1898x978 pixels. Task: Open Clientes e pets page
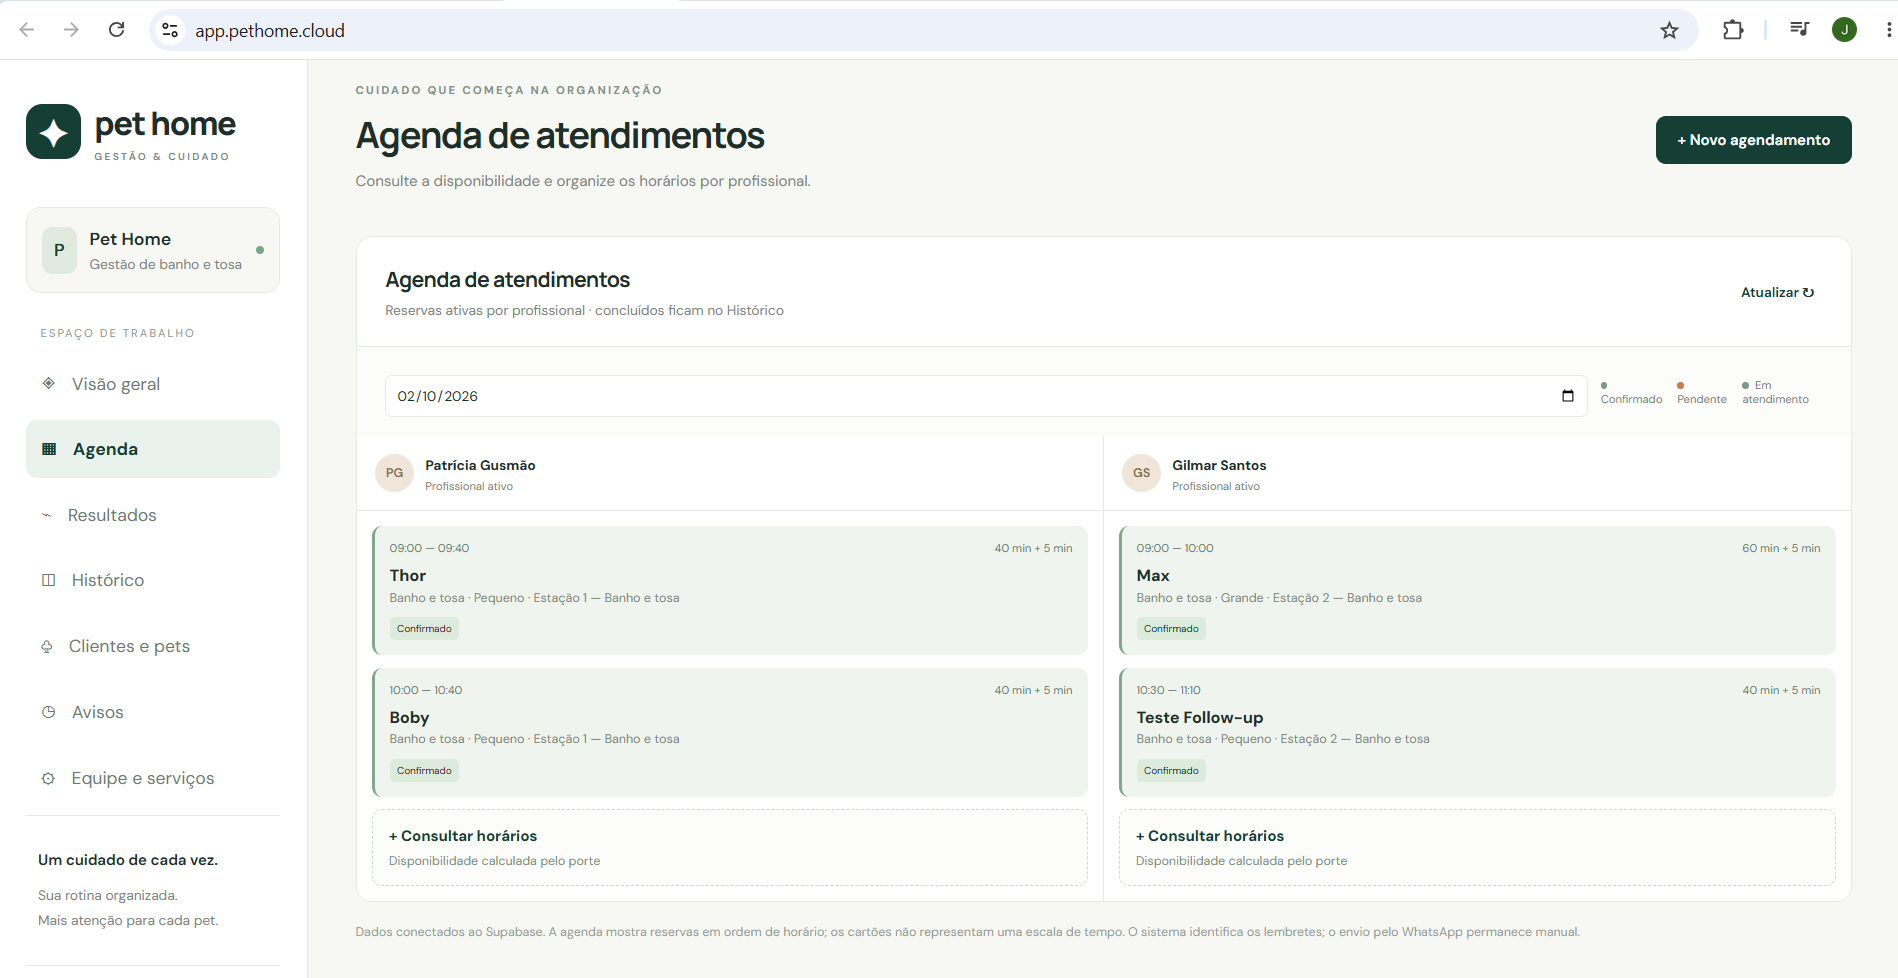click(x=153, y=646)
